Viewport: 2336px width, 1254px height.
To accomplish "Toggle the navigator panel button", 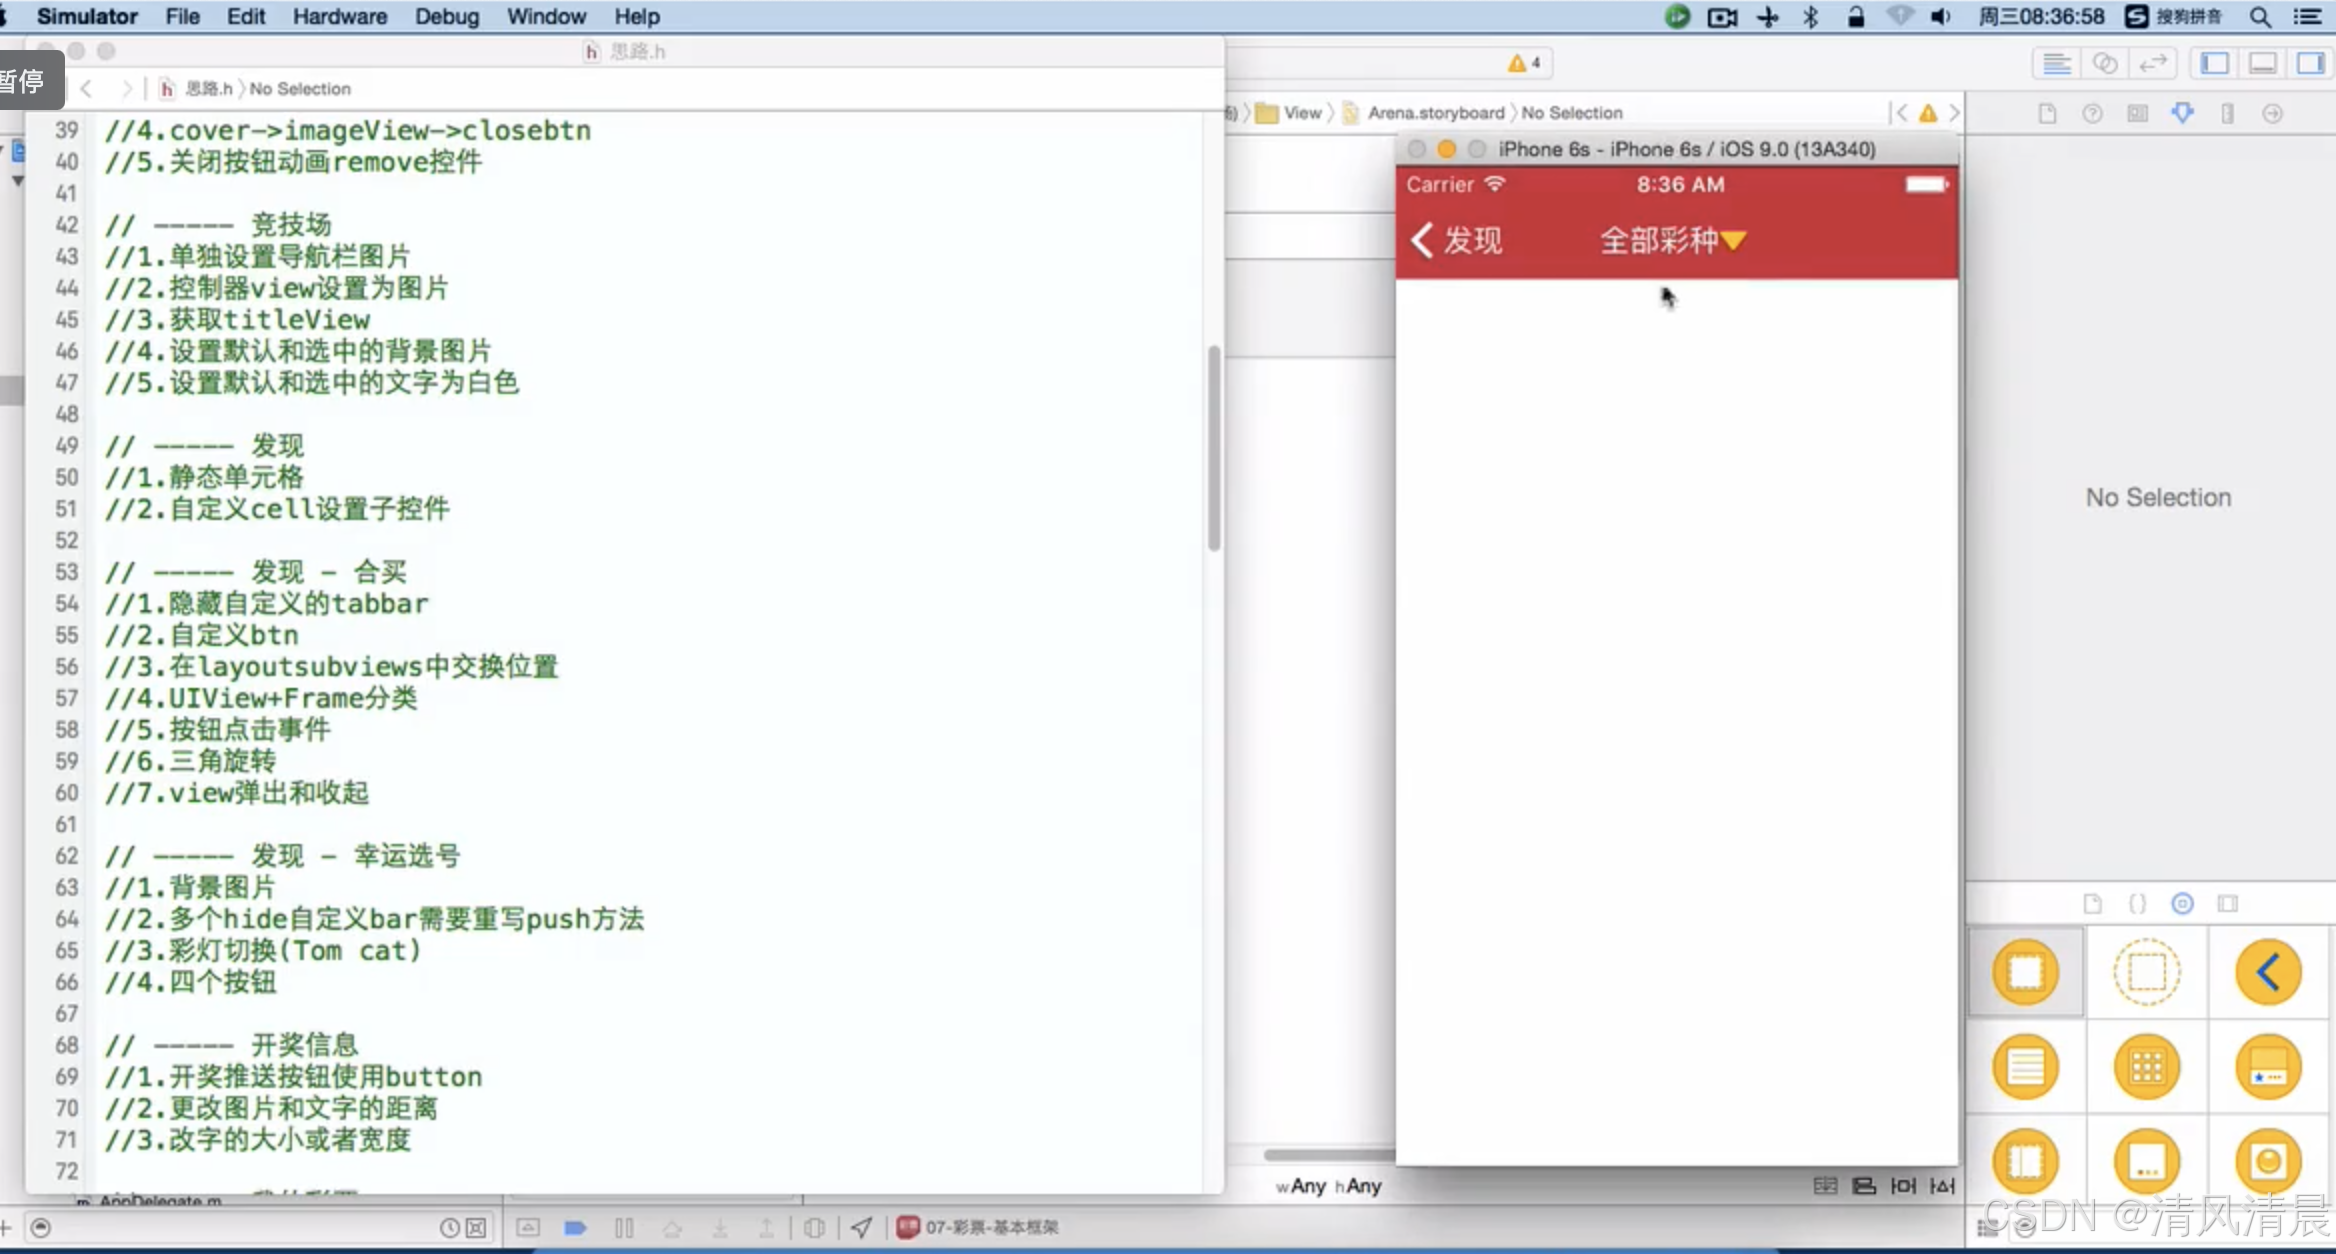I will [x=2215, y=64].
